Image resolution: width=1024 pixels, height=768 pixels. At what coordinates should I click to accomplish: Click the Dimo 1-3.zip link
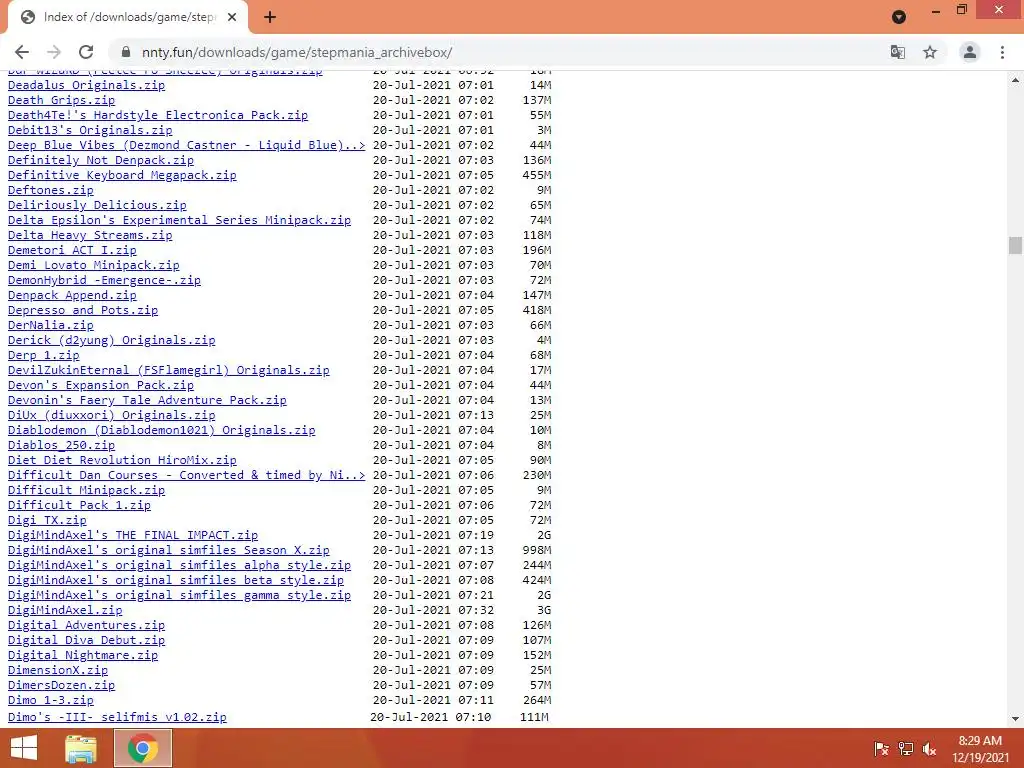coord(51,701)
